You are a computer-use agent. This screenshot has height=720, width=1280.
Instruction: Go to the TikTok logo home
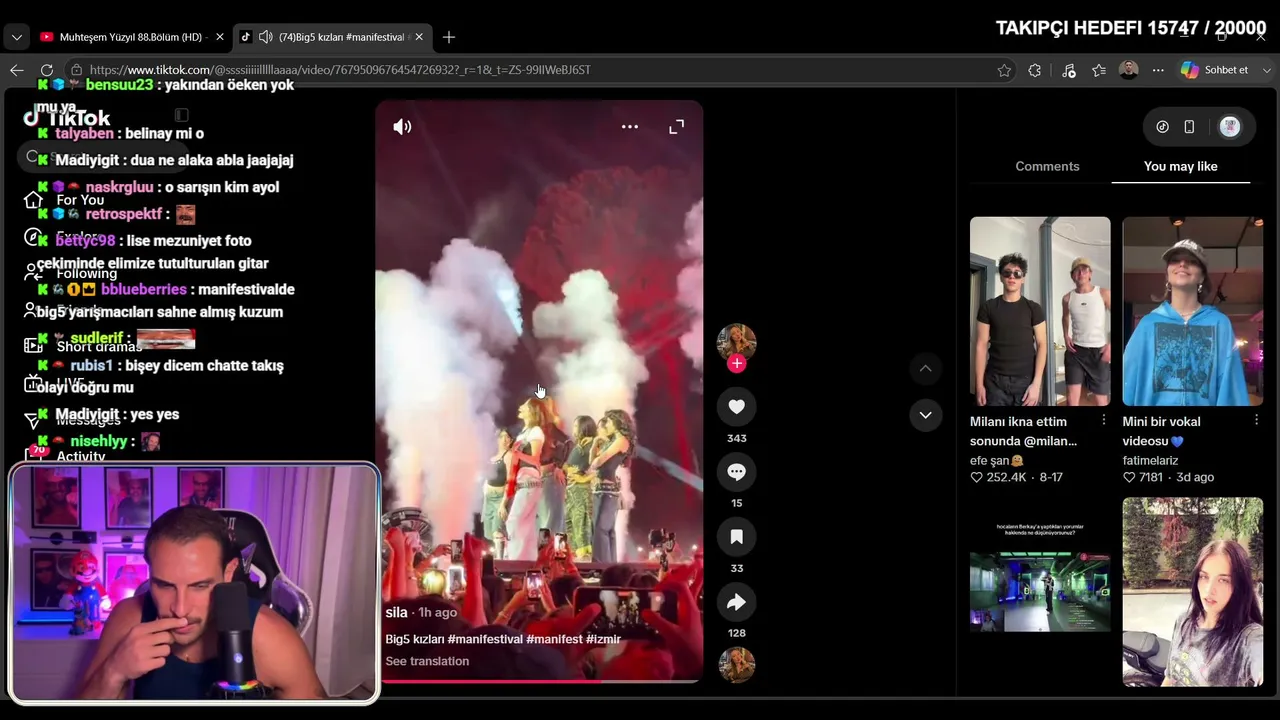[x=68, y=117]
